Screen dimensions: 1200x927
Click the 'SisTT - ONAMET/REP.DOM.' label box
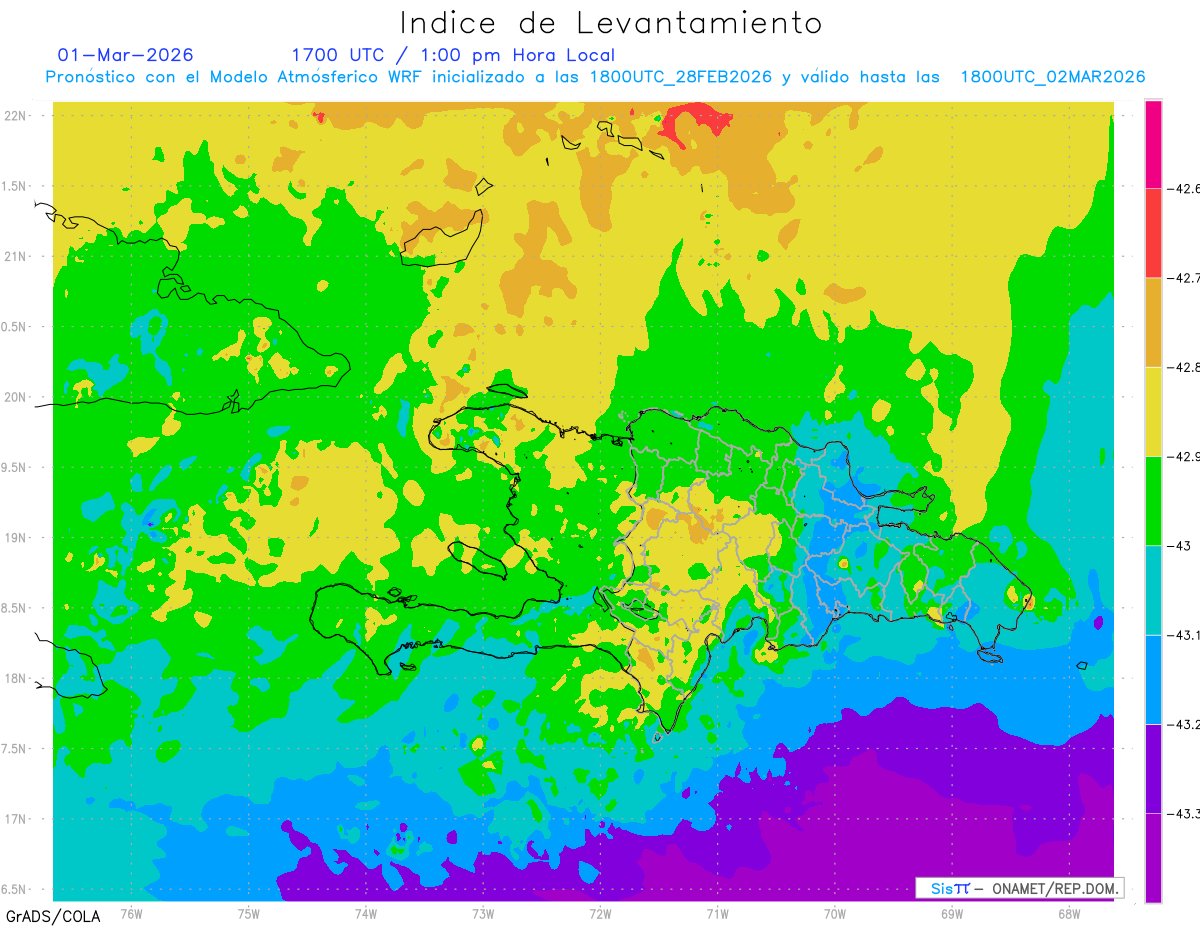tap(1019, 888)
